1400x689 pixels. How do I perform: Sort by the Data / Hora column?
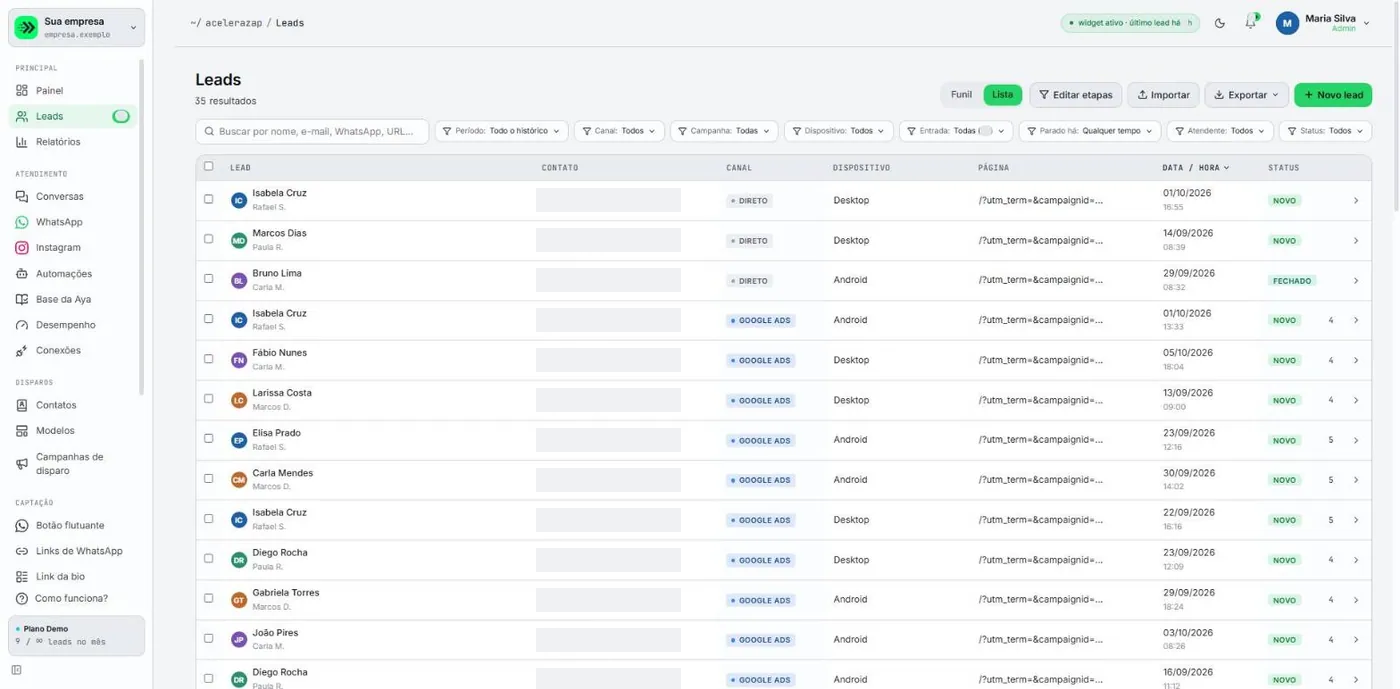[1196, 168]
